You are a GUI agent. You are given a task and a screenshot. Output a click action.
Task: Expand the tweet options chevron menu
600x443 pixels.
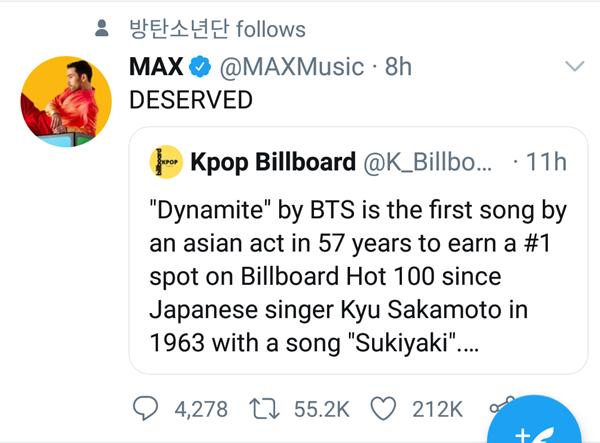pyautogui.click(x=575, y=68)
